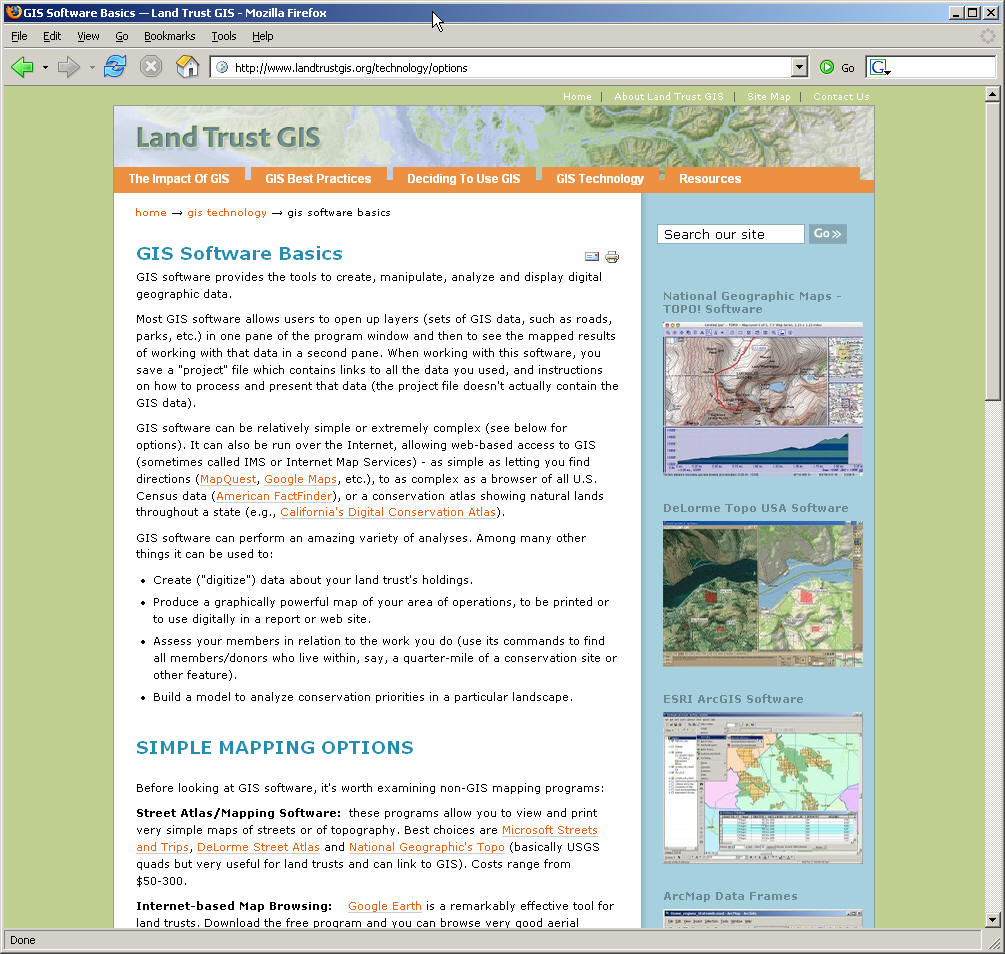Select the Deciding To Use GIS tab
The image size is (1005, 954).
coord(463,179)
